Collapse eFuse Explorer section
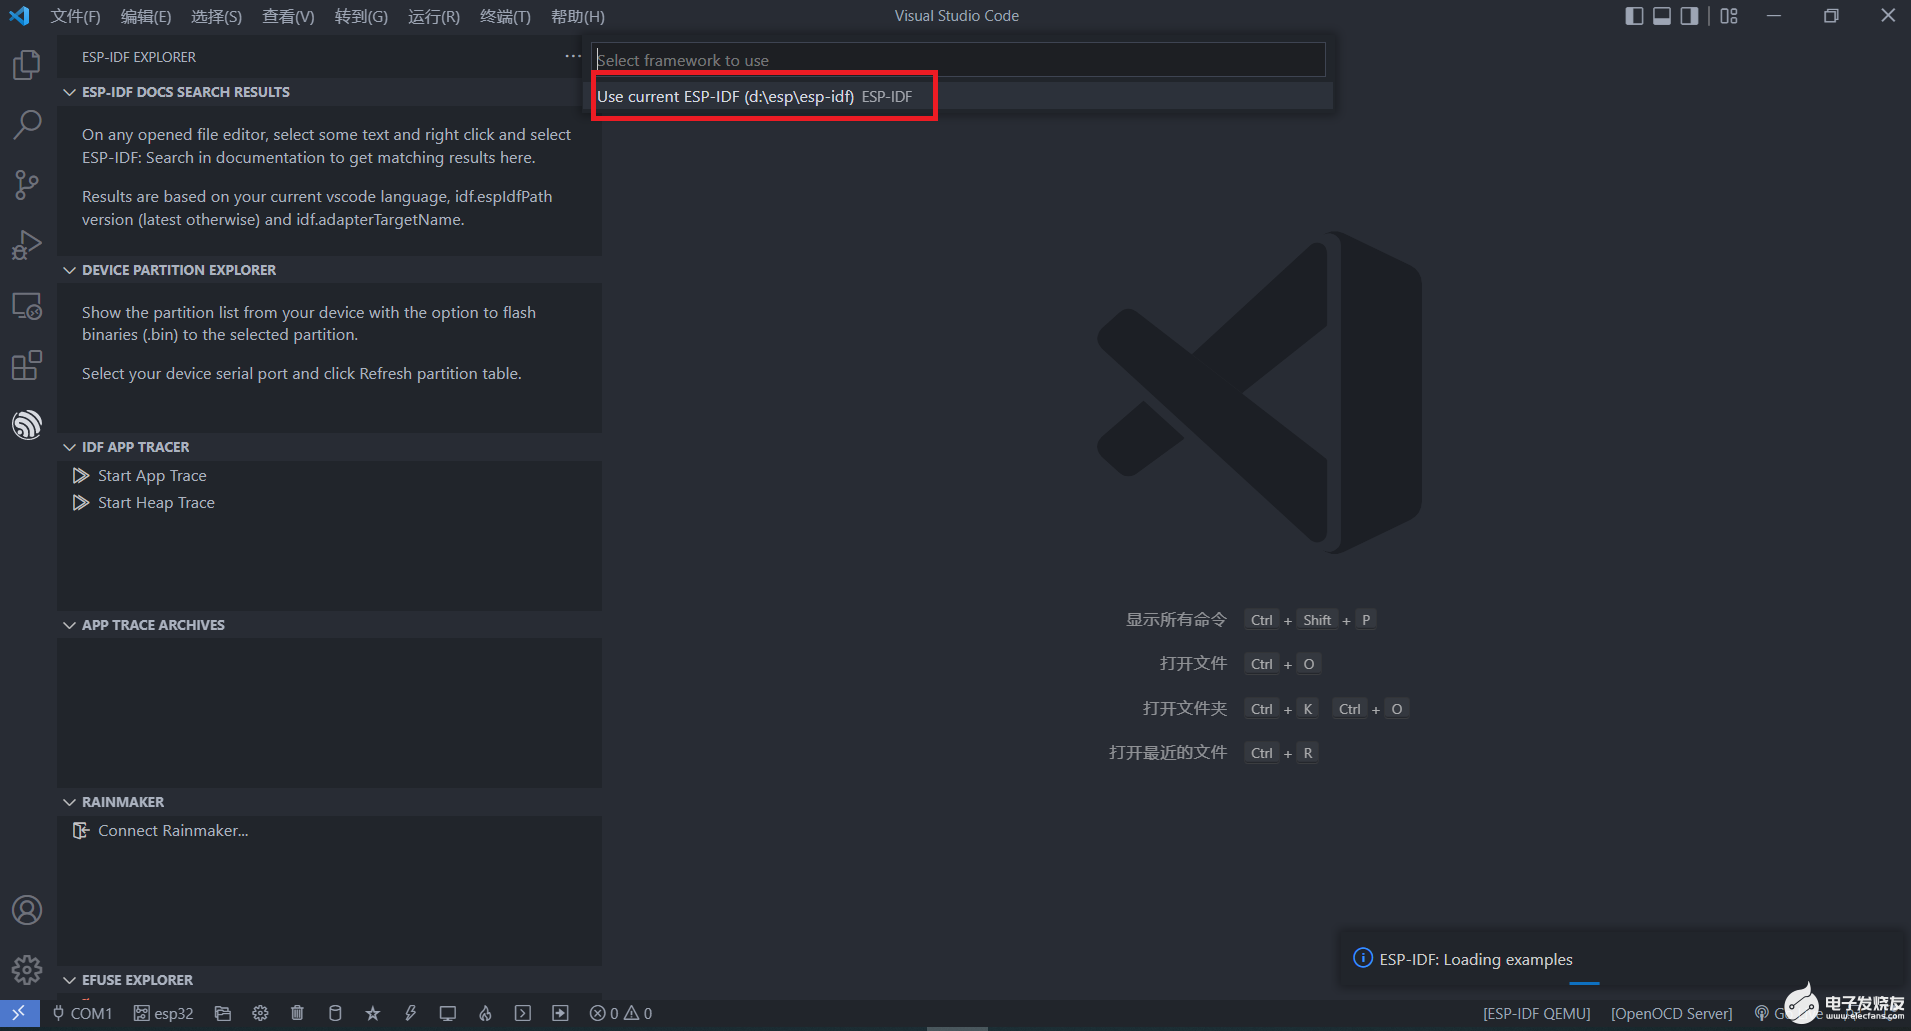 [x=329, y=980]
